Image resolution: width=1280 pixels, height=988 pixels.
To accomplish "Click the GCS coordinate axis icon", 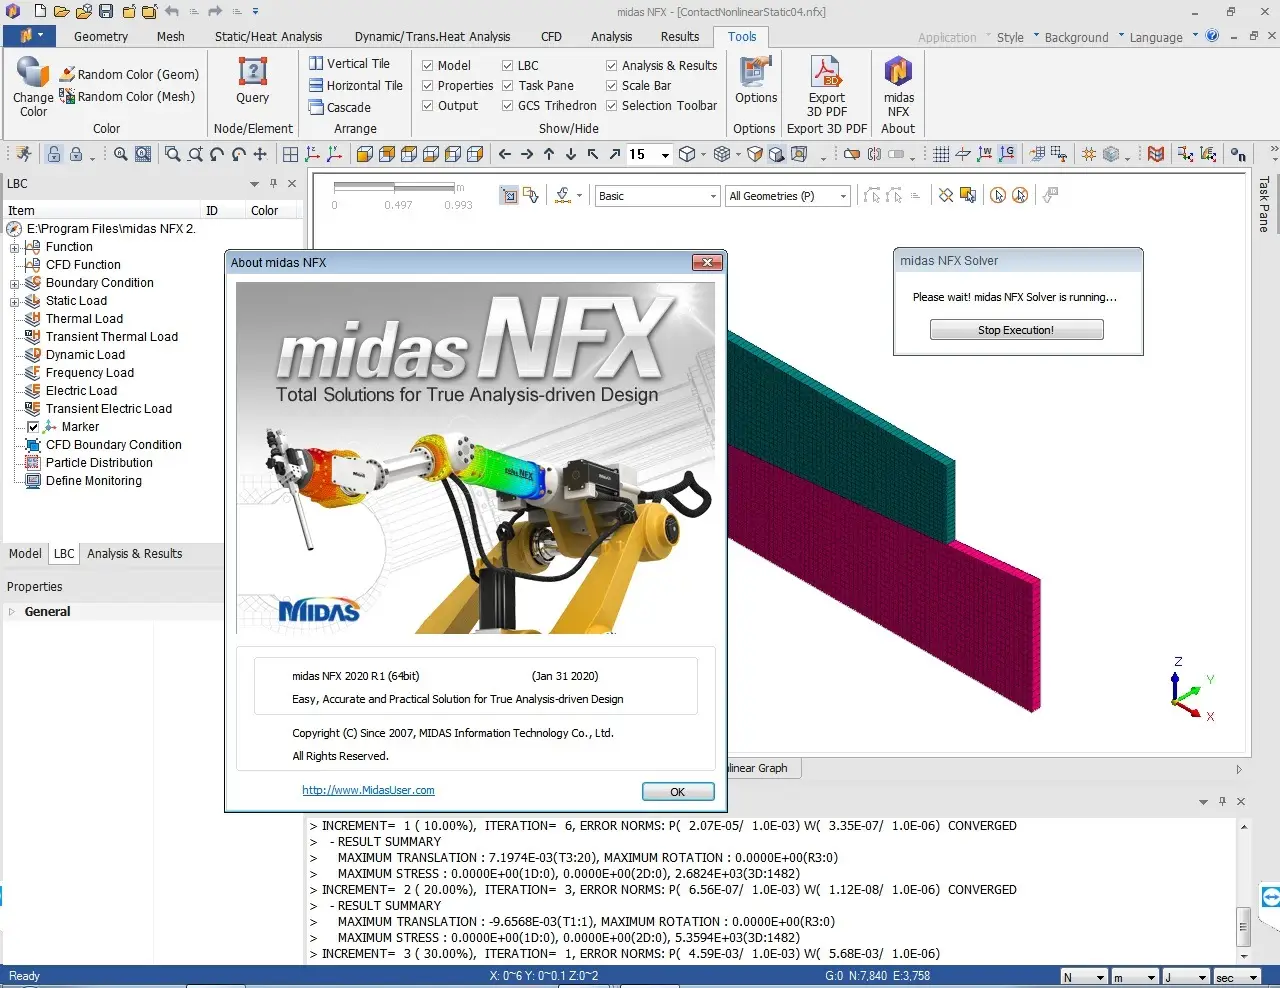I will point(1006,154).
